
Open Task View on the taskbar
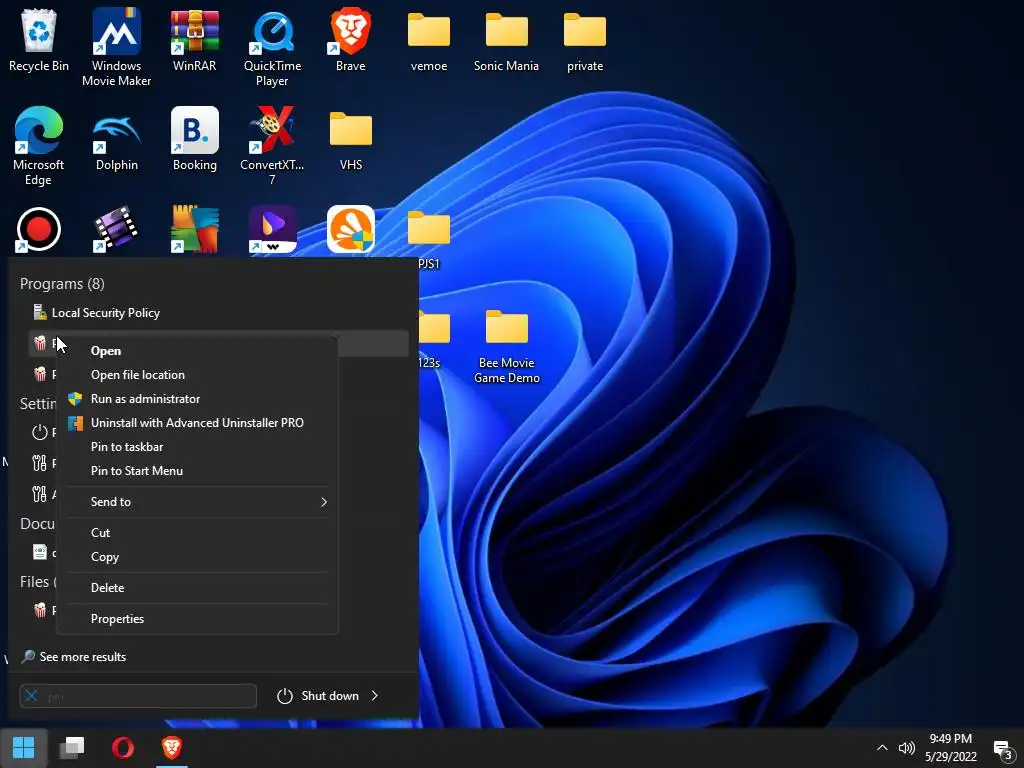(x=72, y=748)
